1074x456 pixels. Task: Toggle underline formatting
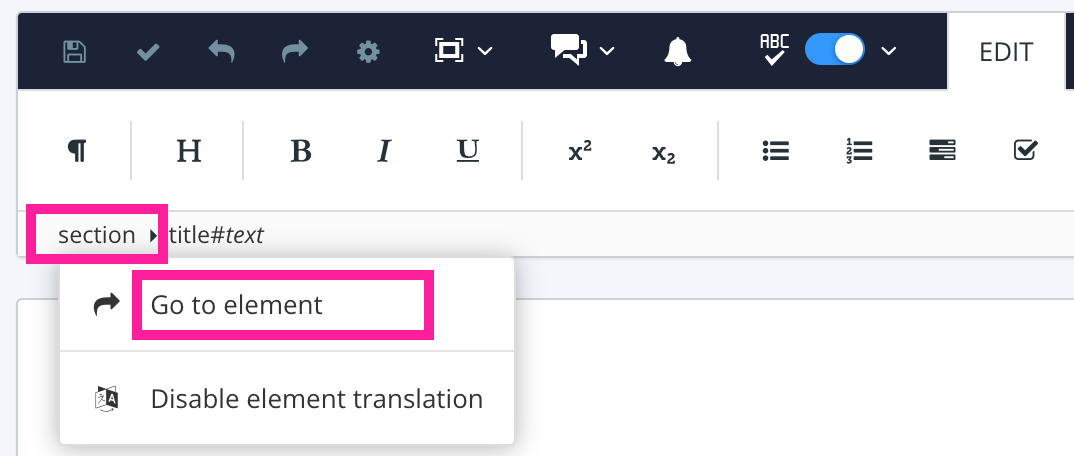(467, 150)
